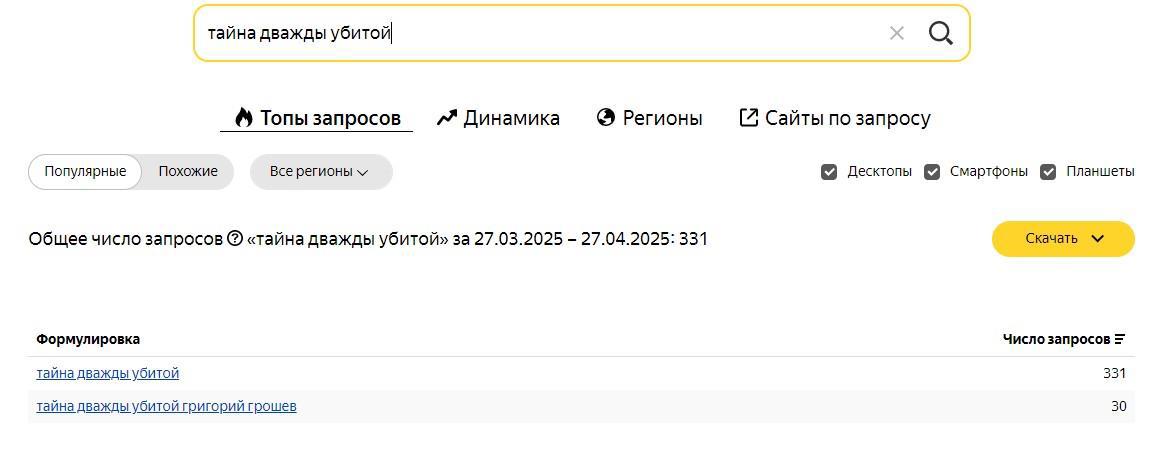This screenshot has height=449, width=1153.
Task: Open the Все регионы dropdown
Action: point(320,172)
